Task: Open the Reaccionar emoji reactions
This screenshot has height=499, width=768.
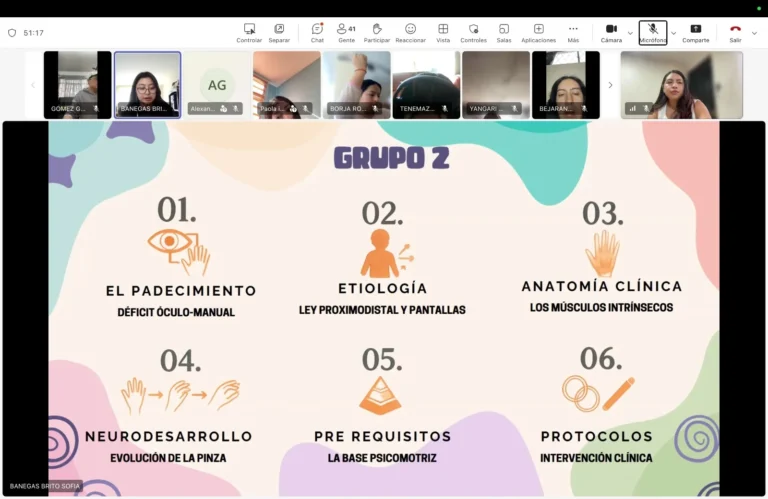Action: click(x=410, y=32)
